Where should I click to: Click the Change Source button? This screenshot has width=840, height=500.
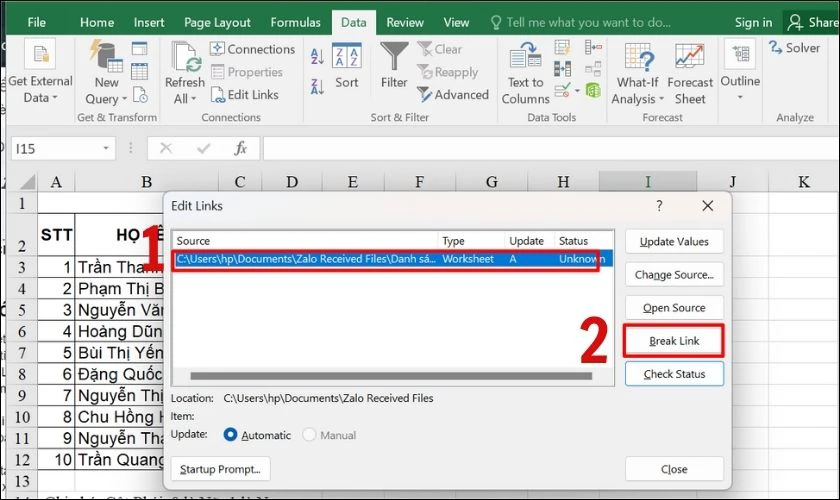(x=674, y=275)
